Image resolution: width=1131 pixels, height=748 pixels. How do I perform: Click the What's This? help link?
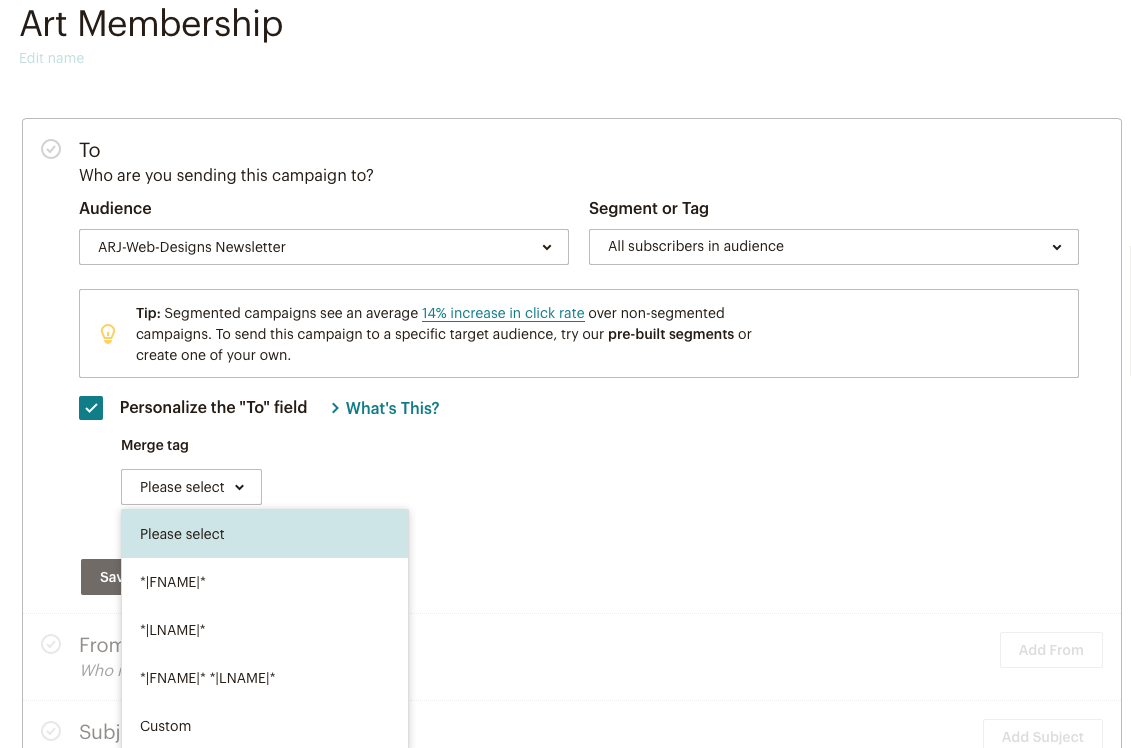pos(392,408)
